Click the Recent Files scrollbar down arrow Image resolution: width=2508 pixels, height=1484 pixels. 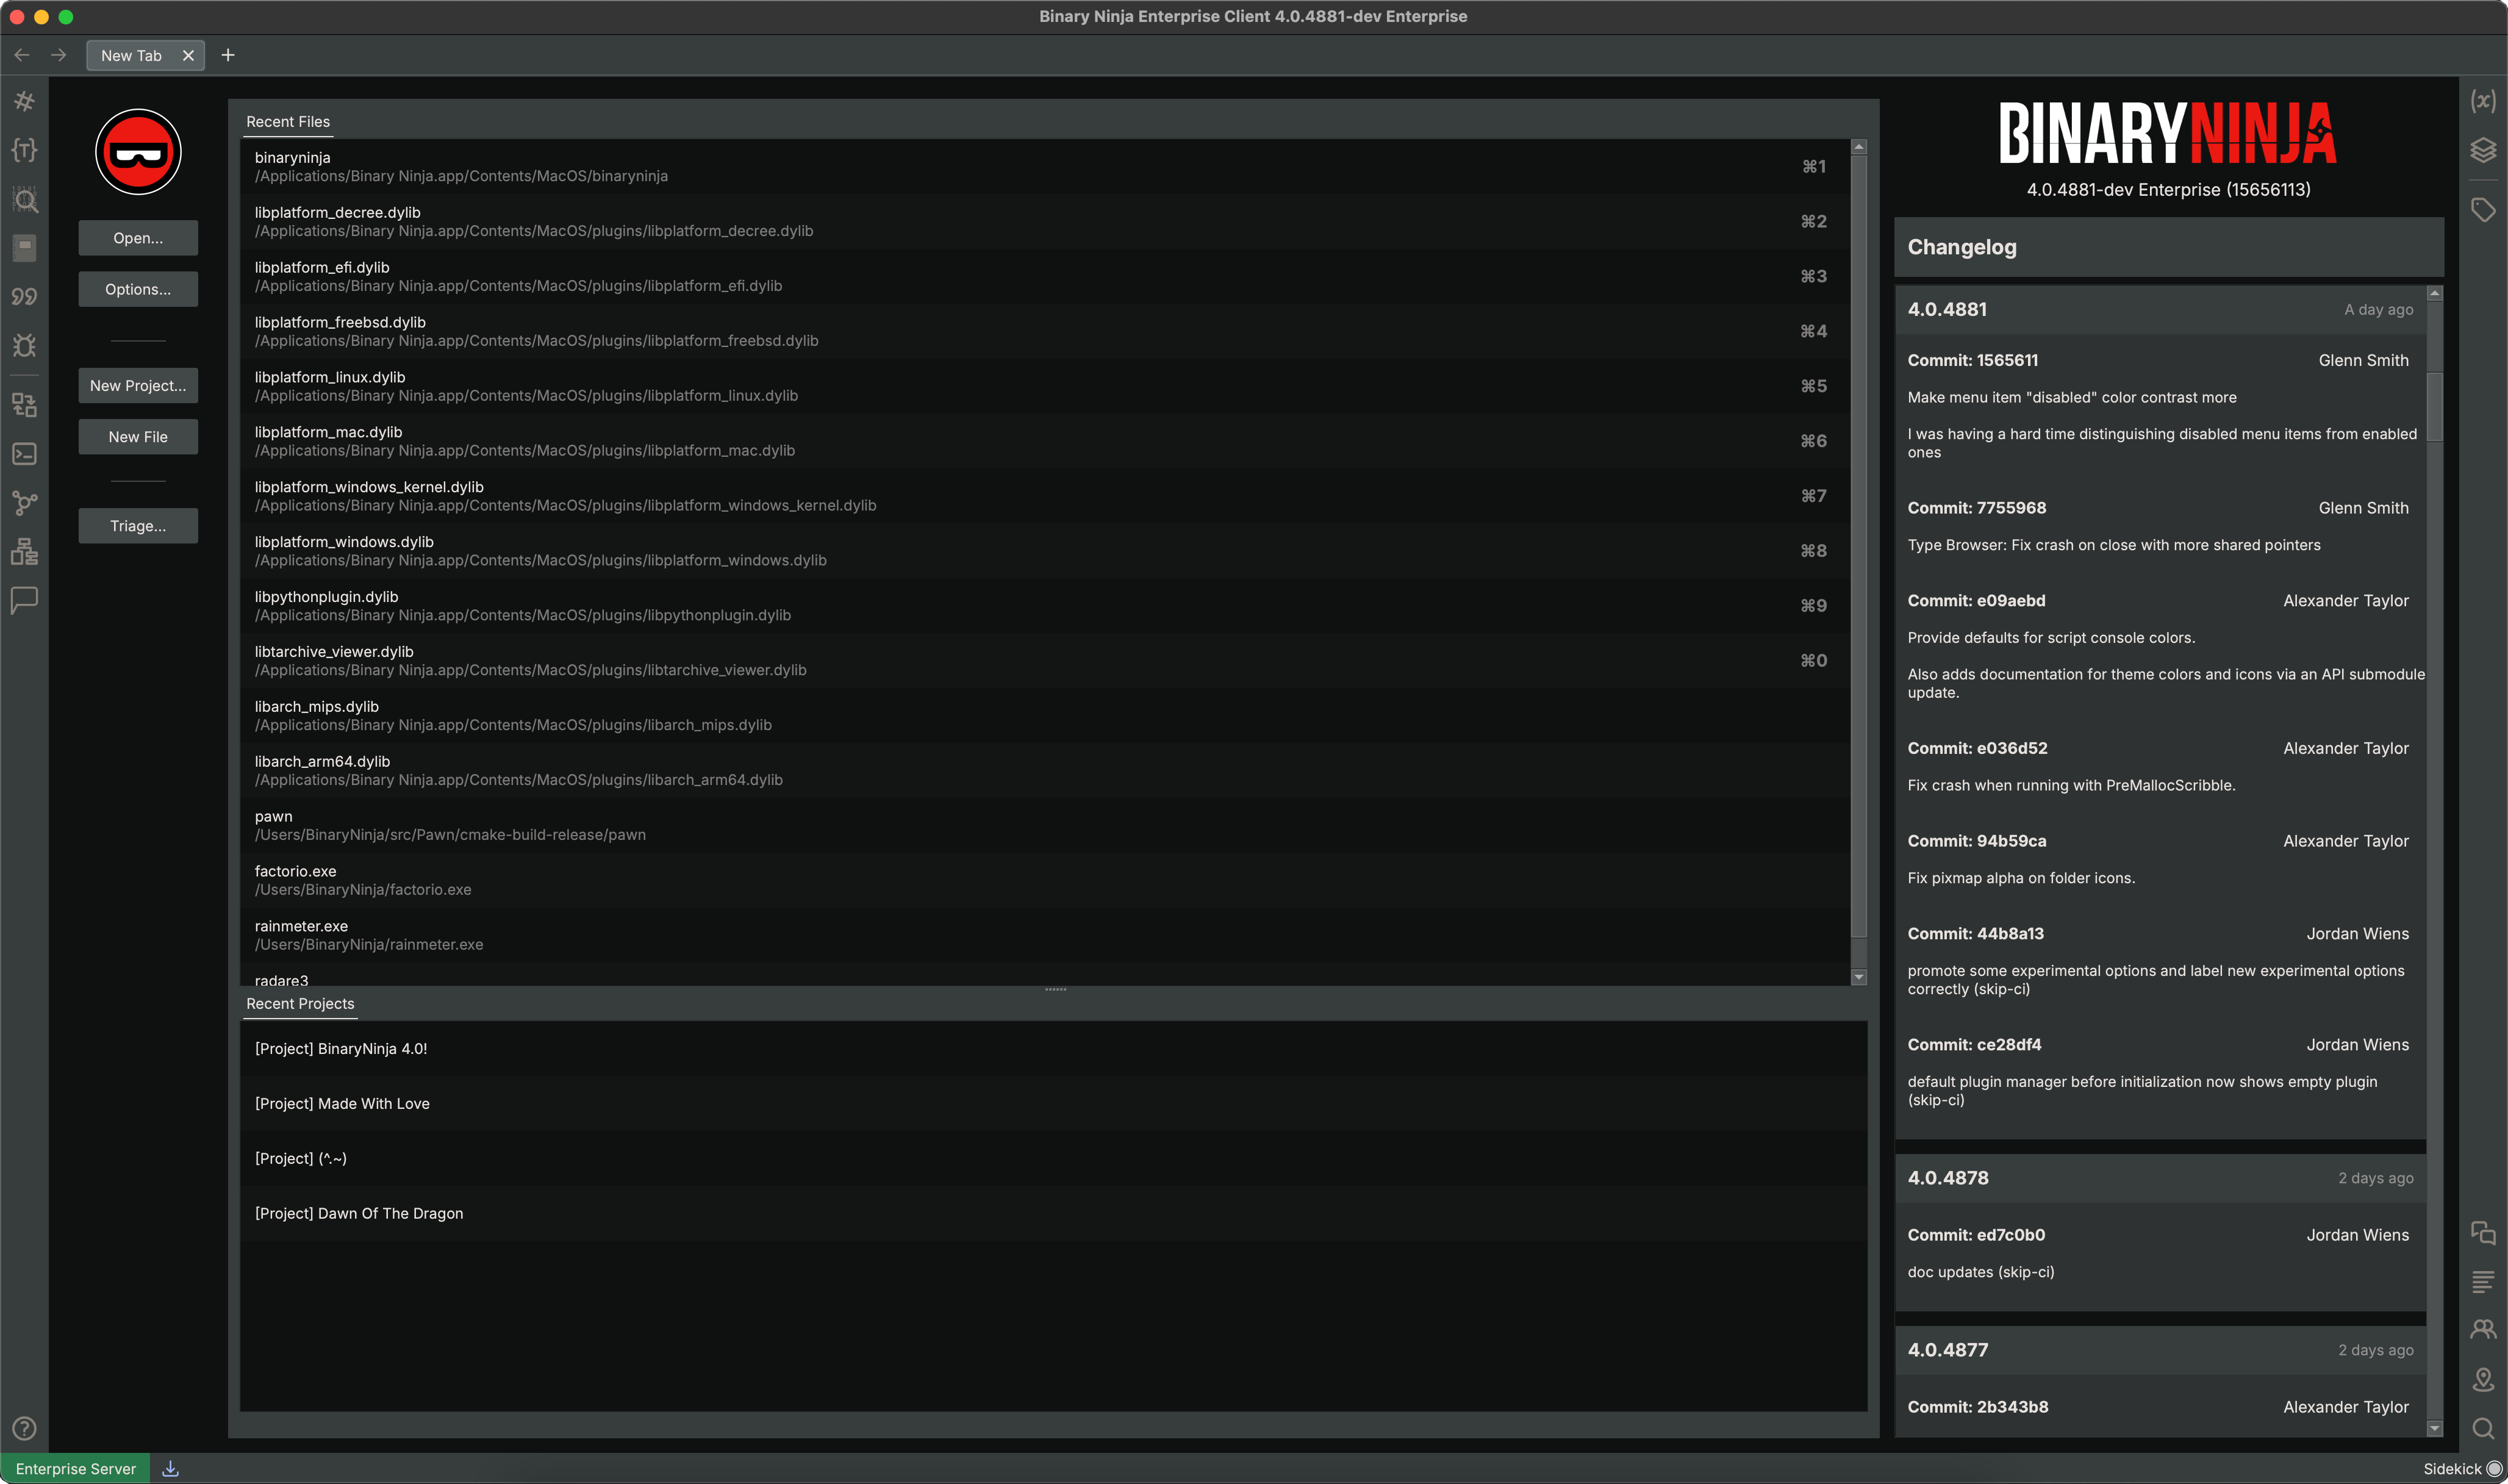coord(1859,977)
